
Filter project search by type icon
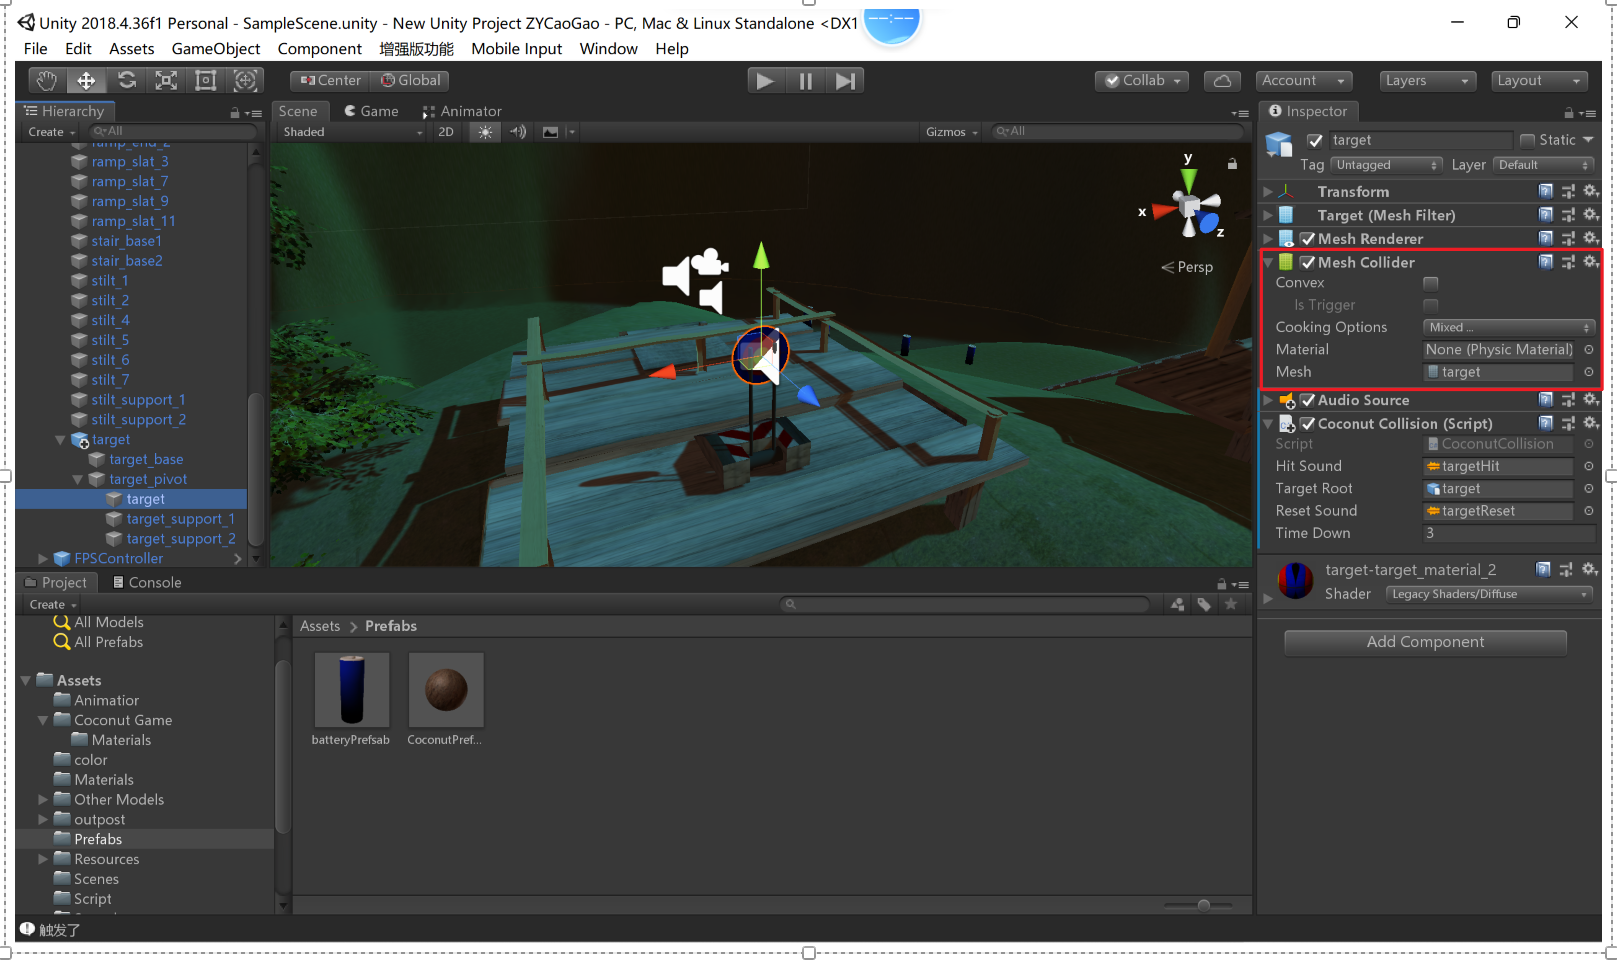(1178, 604)
